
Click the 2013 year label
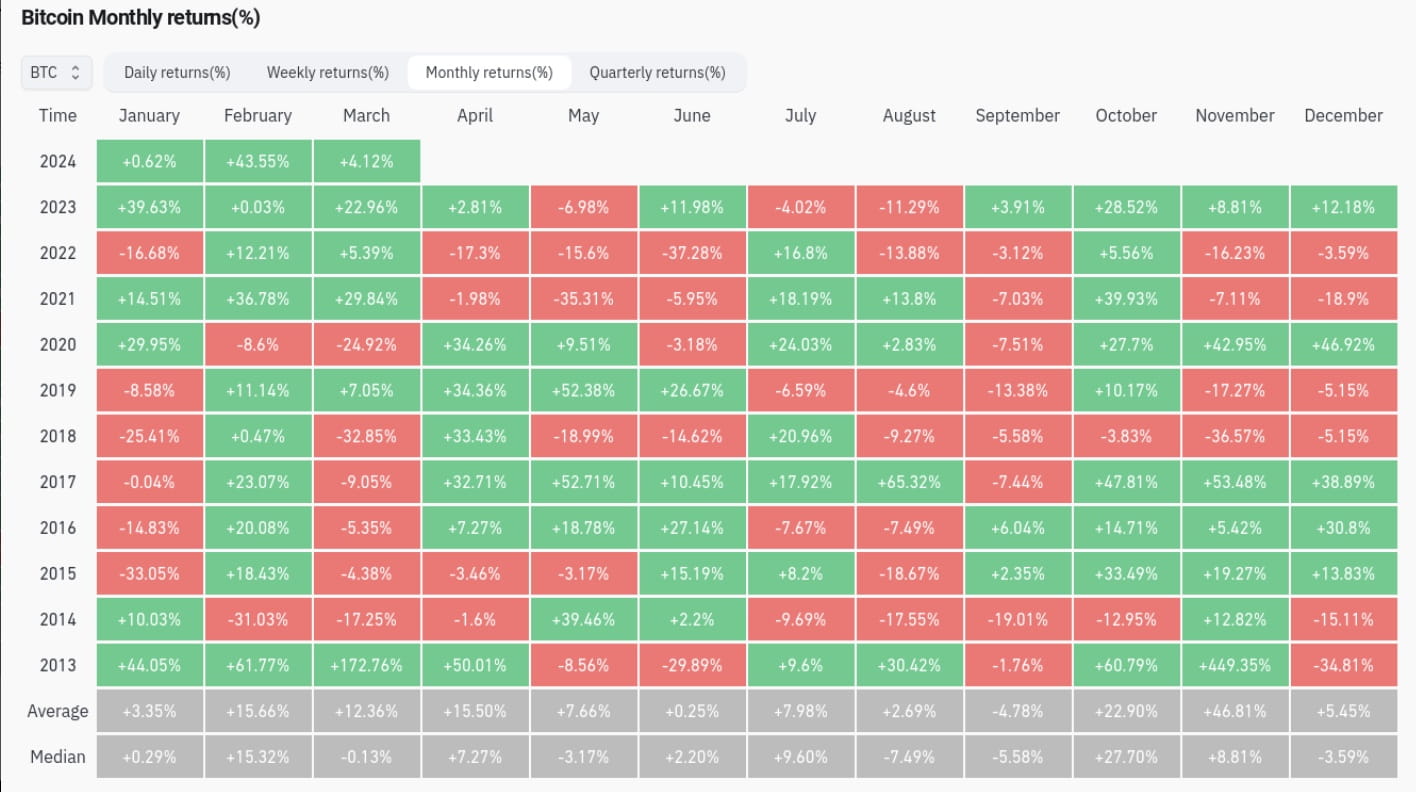click(x=58, y=664)
